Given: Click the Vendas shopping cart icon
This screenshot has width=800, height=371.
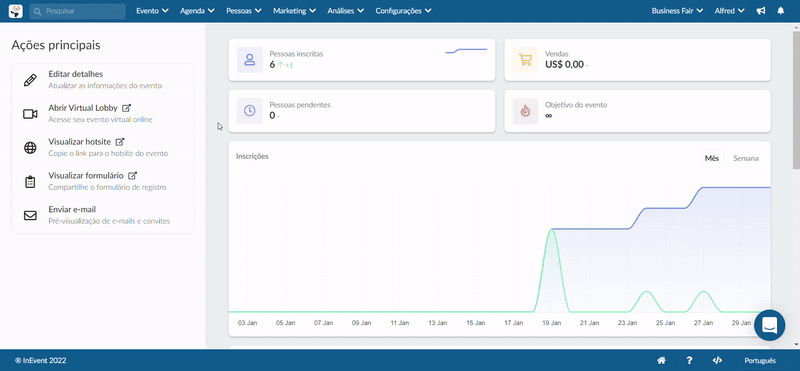Looking at the screenshot, I should (525, 60).
